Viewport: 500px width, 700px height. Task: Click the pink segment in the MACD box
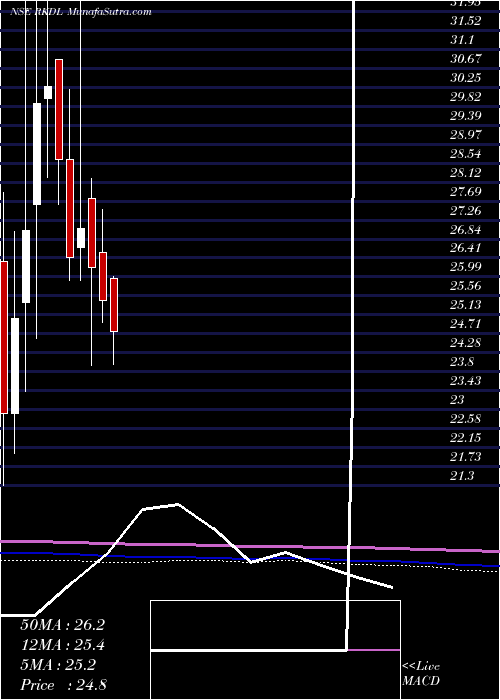tap(374, 650)
